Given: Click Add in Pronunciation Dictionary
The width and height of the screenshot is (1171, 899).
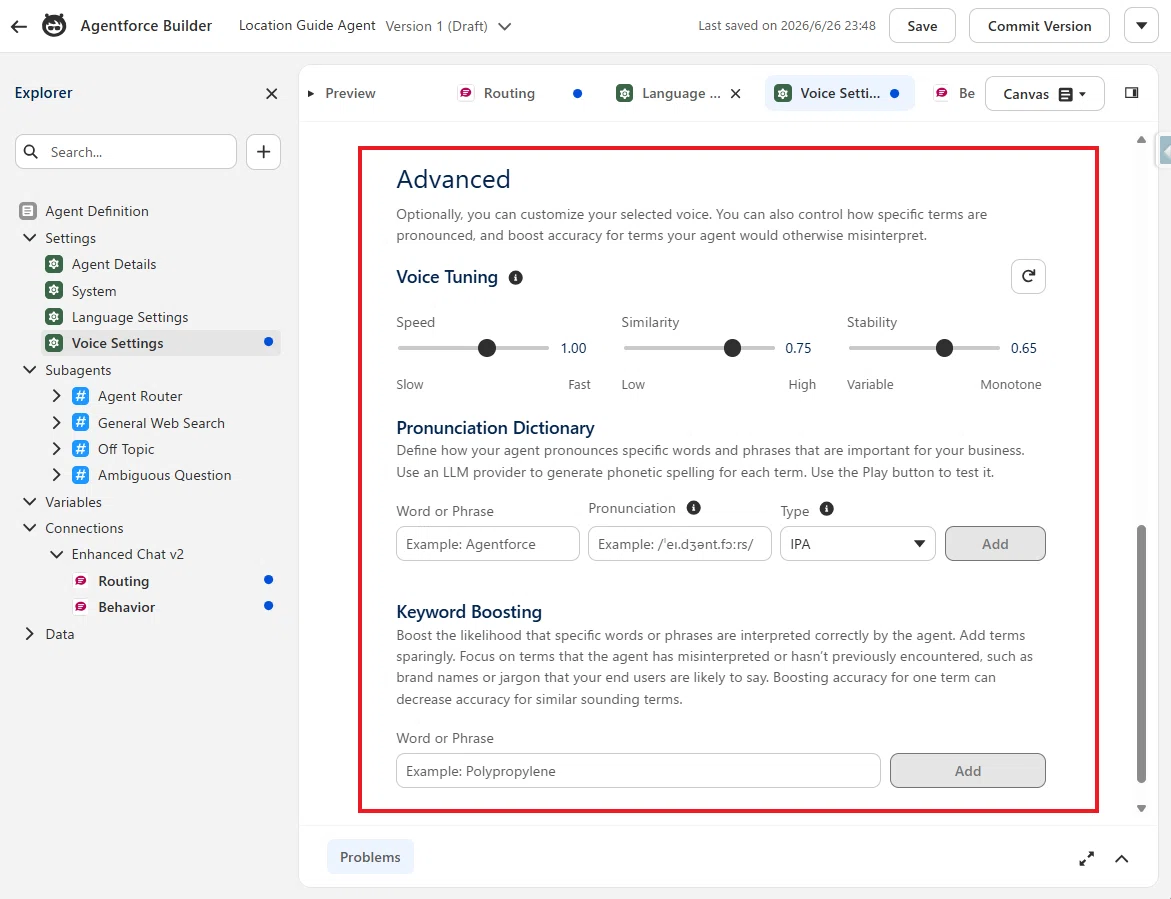Looking at the screenshot, I should point(995,544).
